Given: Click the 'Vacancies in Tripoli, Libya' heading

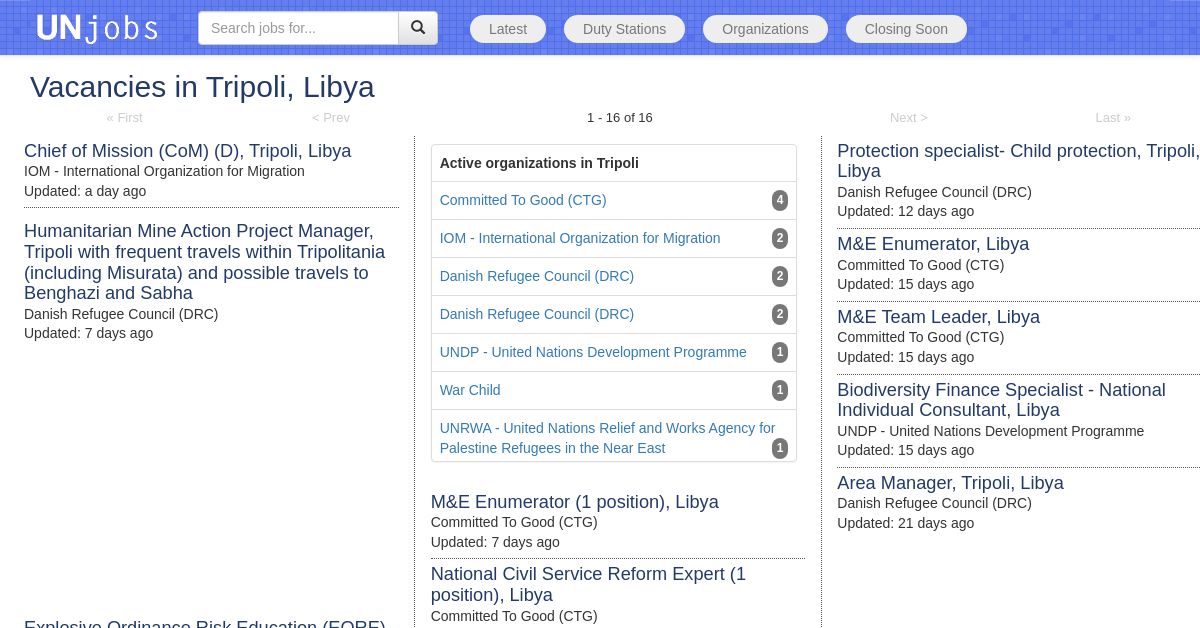Looking at the screenshot, I should point(202,87).
